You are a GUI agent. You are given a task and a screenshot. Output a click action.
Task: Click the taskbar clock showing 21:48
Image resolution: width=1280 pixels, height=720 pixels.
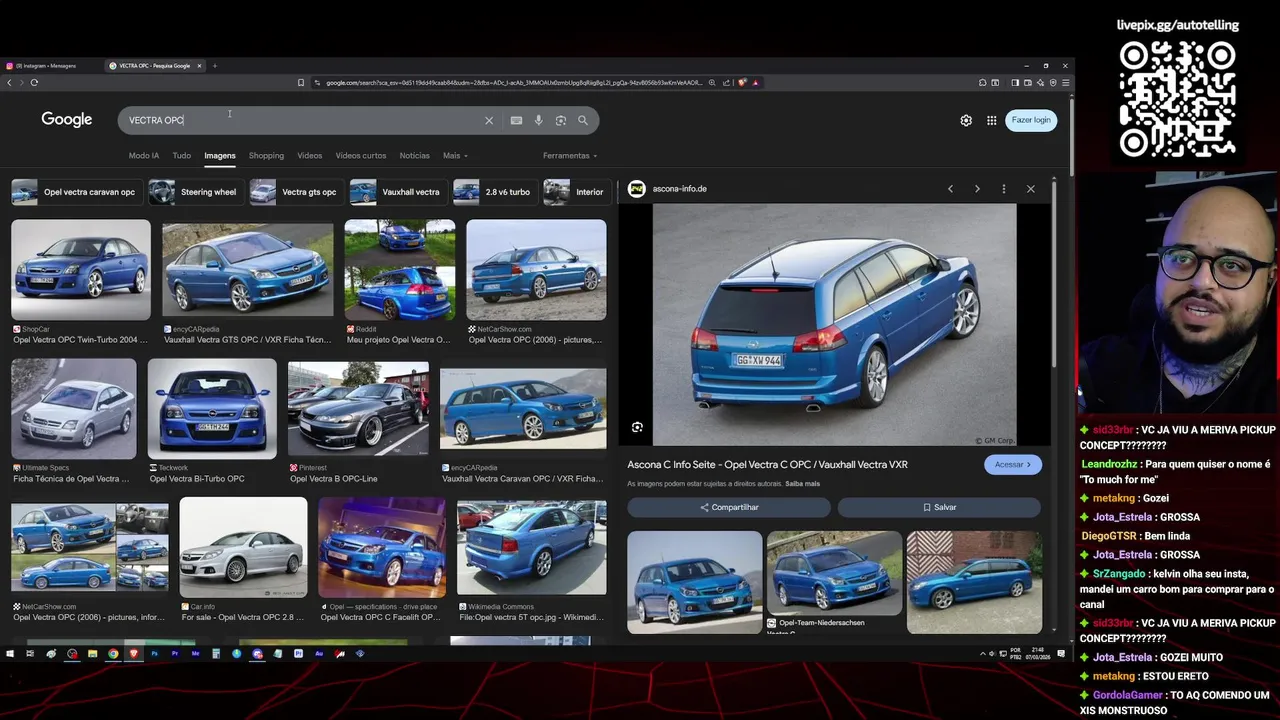[1039, 654]
